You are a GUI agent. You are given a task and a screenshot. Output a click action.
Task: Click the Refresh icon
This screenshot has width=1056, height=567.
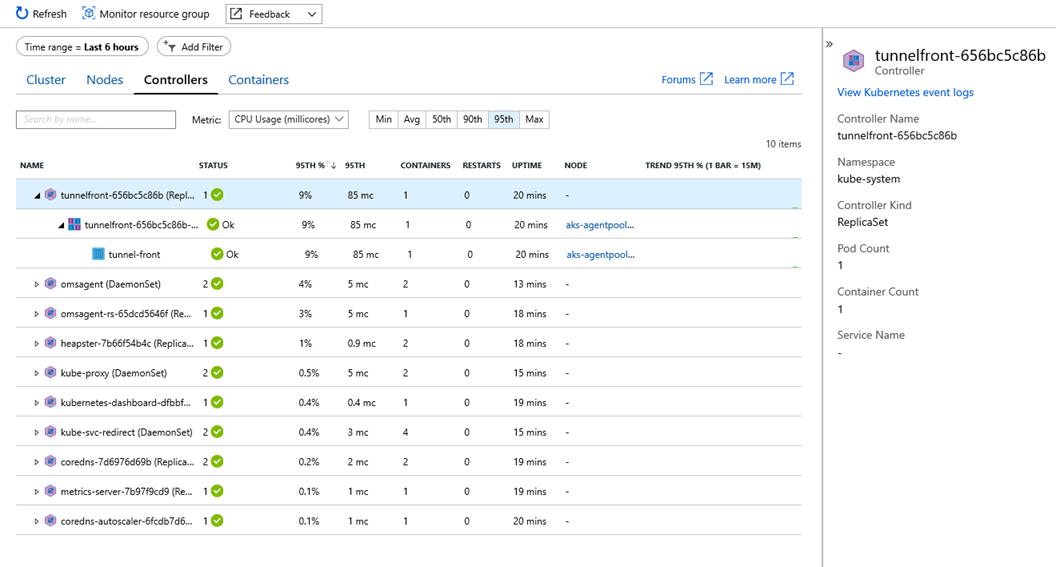pyautogui.click(x=22, y=13)
